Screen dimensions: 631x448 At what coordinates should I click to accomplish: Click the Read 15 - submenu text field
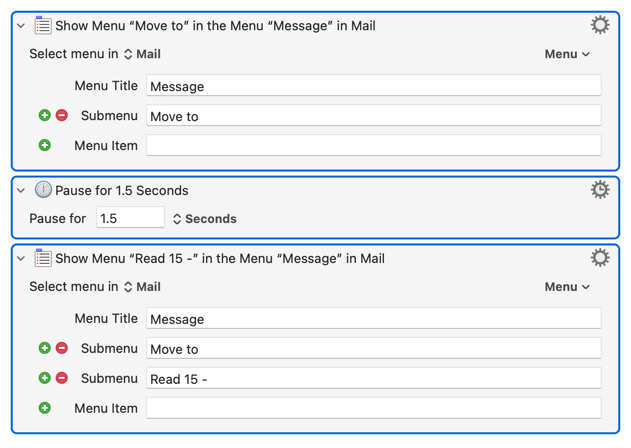point(373,379)
